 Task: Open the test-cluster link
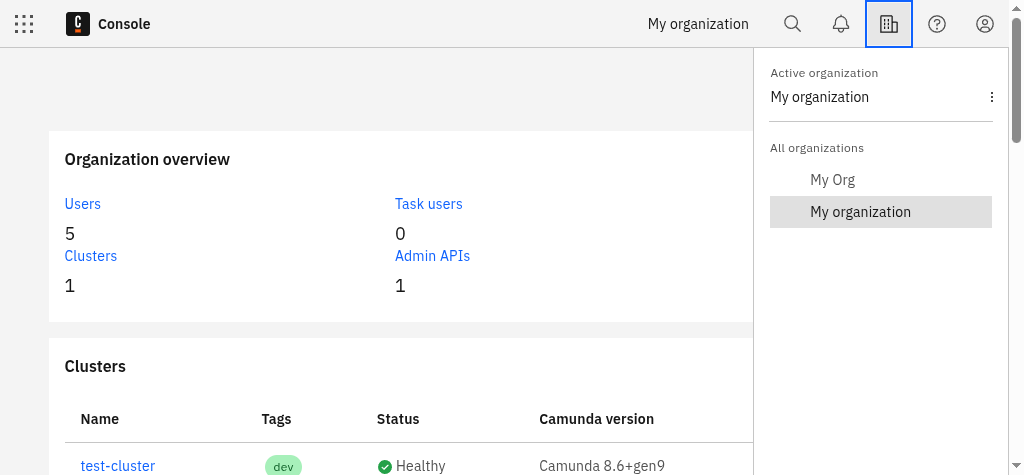(x=118, y=466)
